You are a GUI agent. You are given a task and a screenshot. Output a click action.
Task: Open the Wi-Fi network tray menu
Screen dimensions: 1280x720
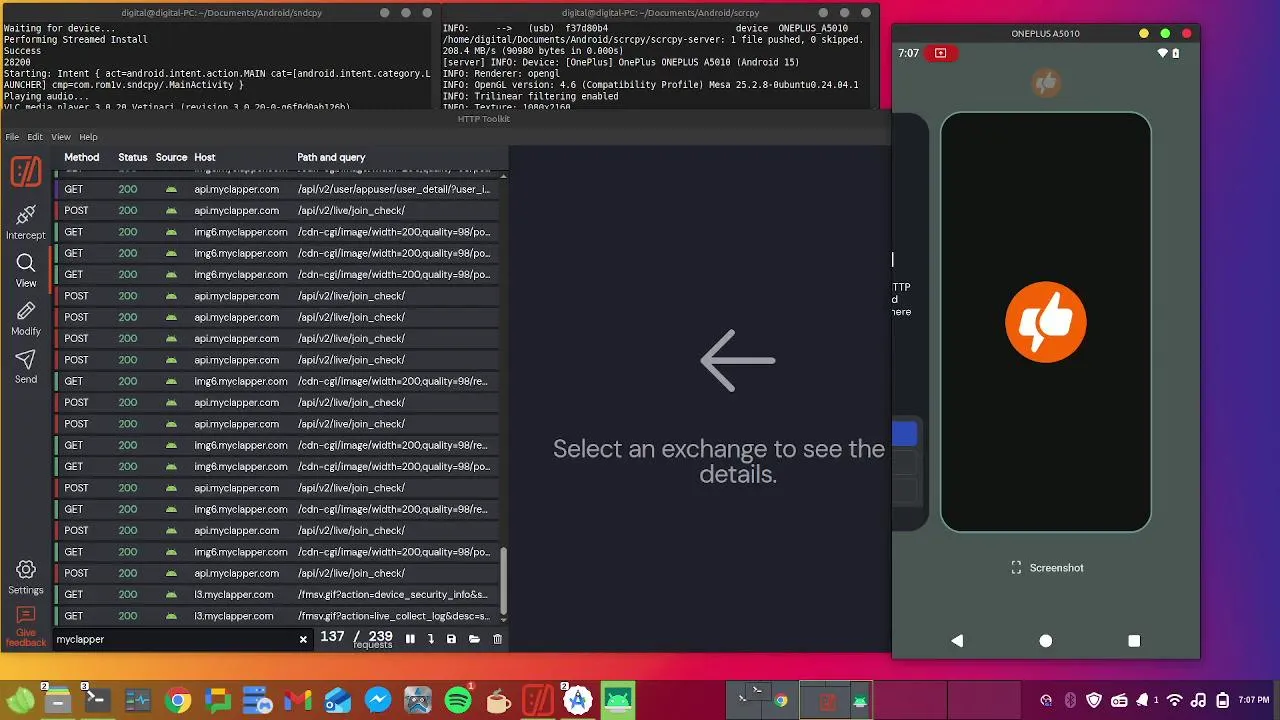click(1175, 700)
